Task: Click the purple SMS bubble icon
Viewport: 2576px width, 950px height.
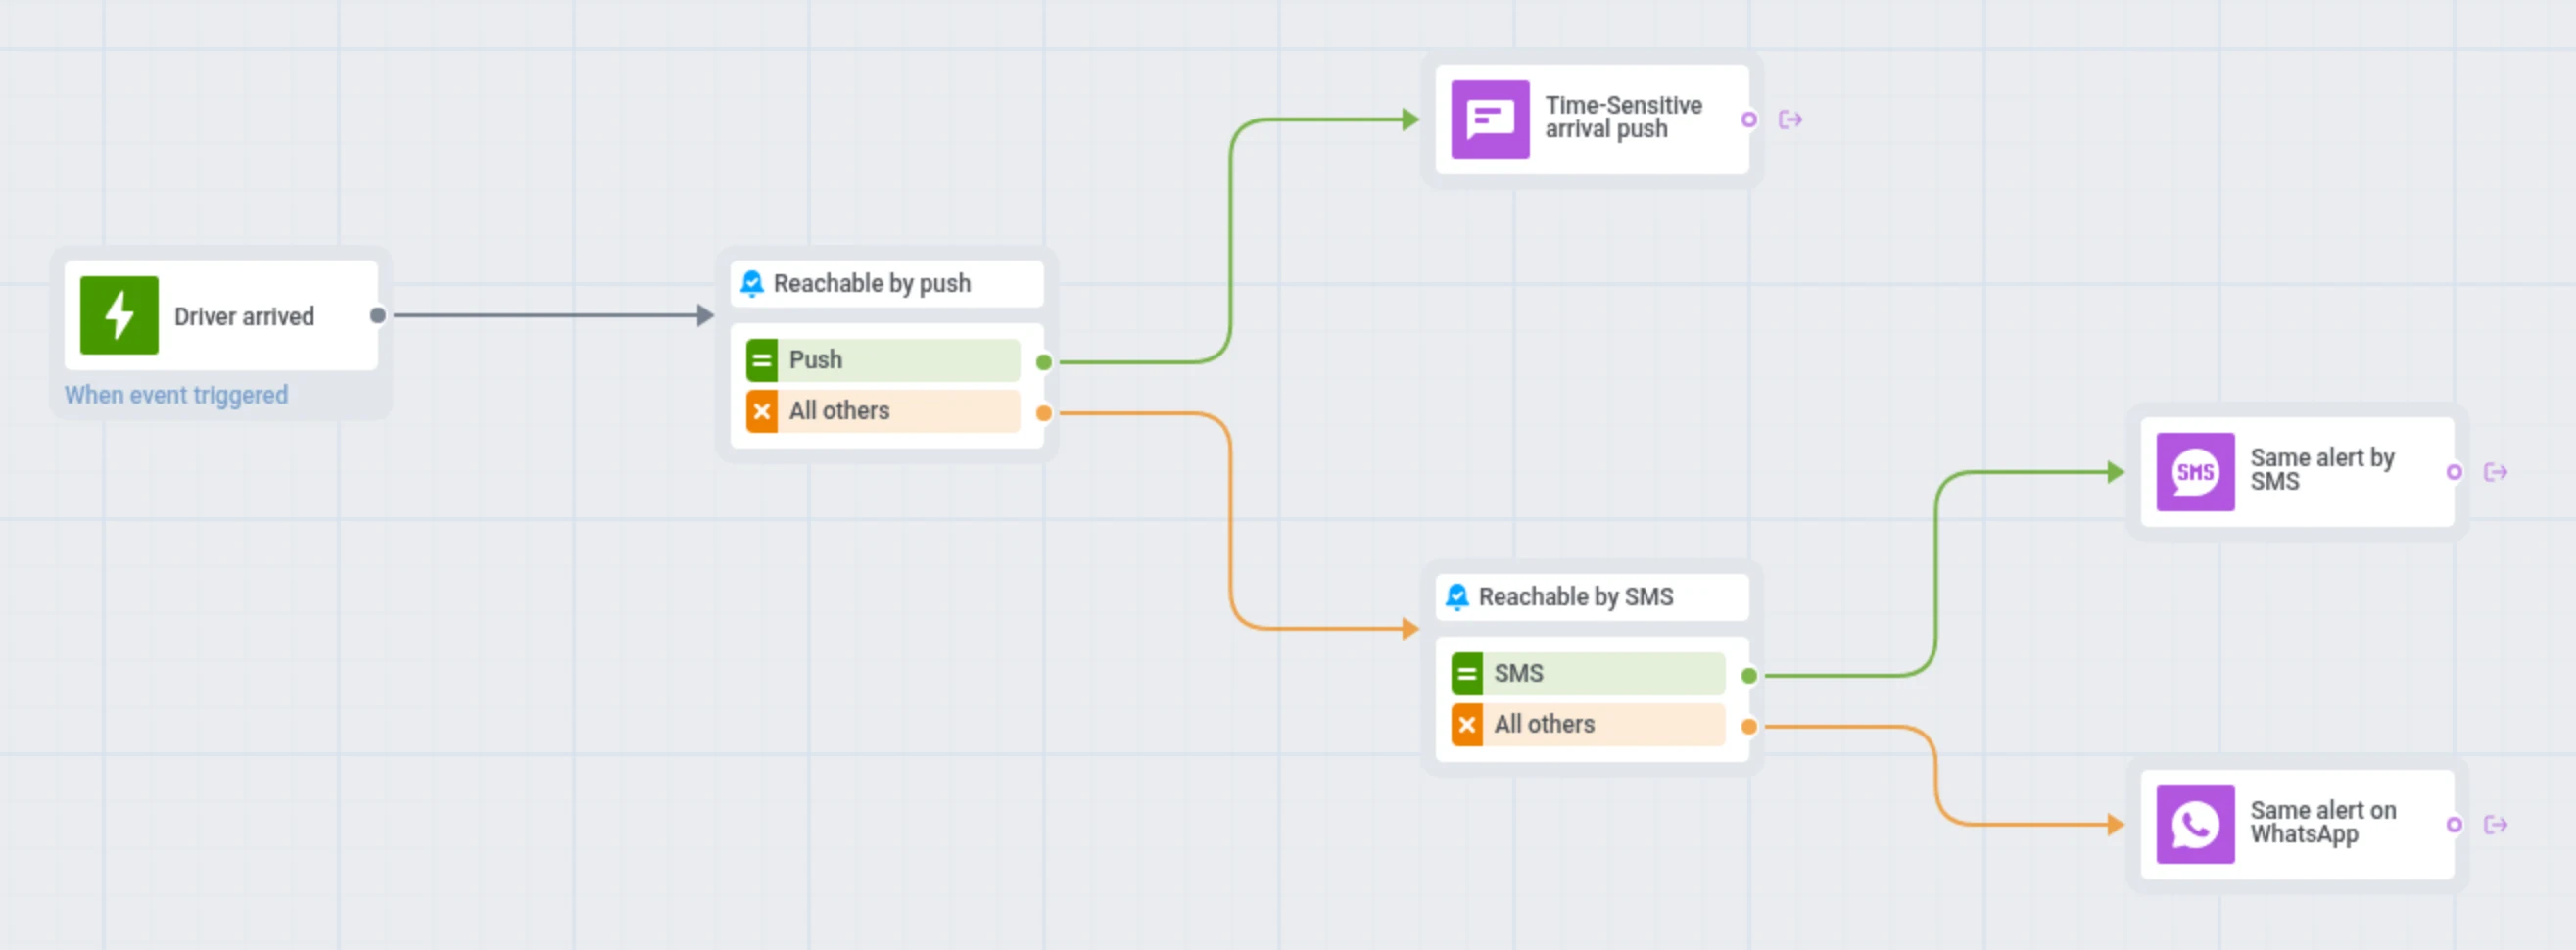Action: pos(2195,472)
